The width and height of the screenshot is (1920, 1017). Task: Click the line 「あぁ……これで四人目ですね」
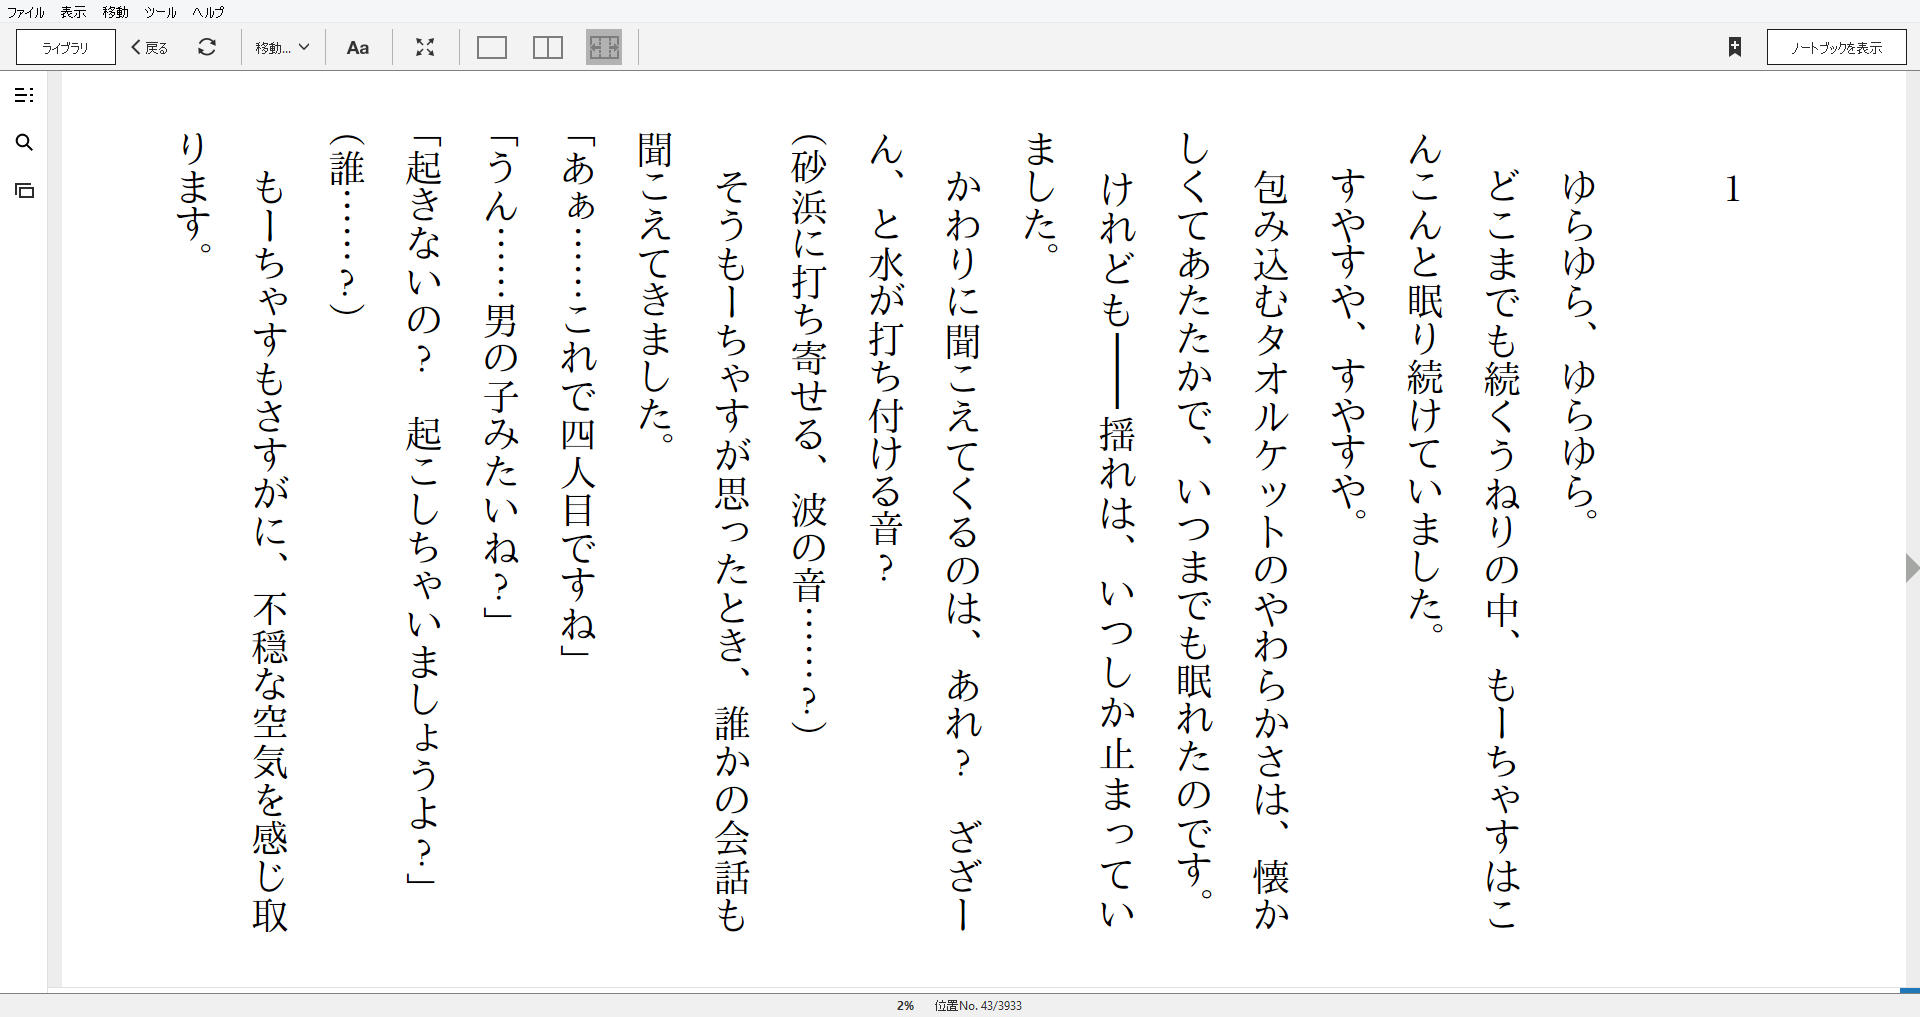click(x=579, y=396)
